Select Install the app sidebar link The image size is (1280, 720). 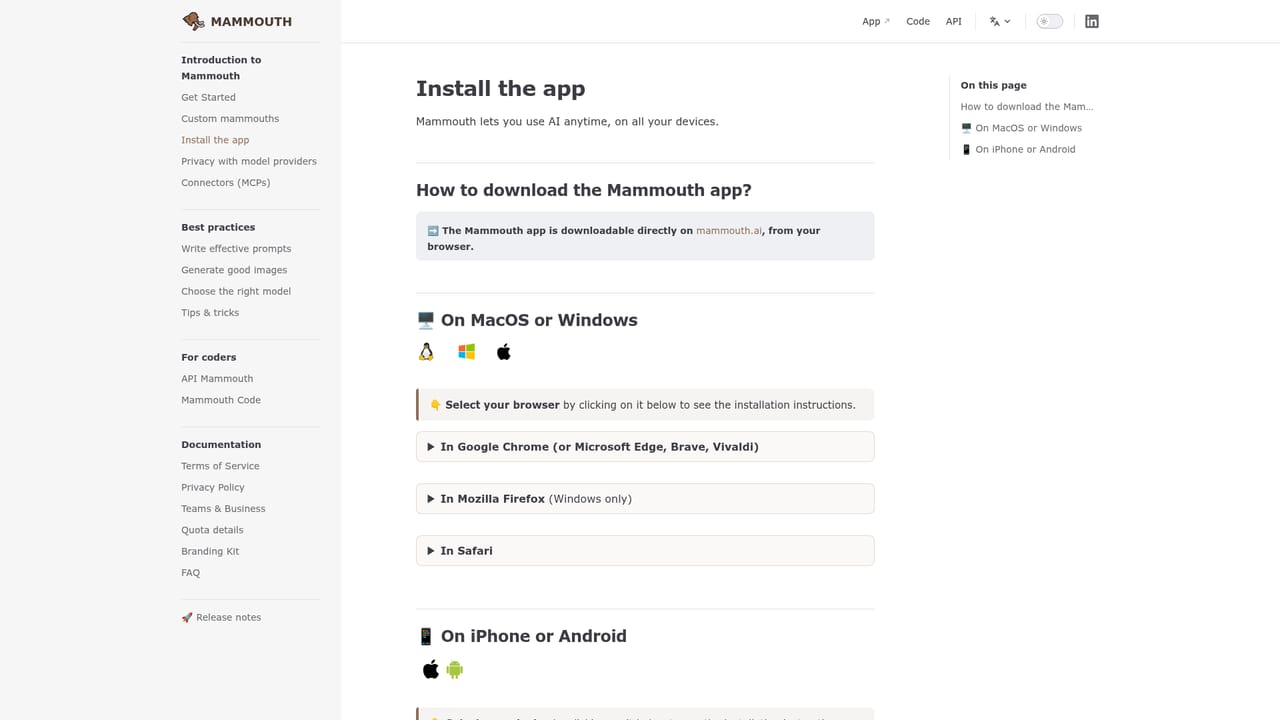(x=215, y=140)
